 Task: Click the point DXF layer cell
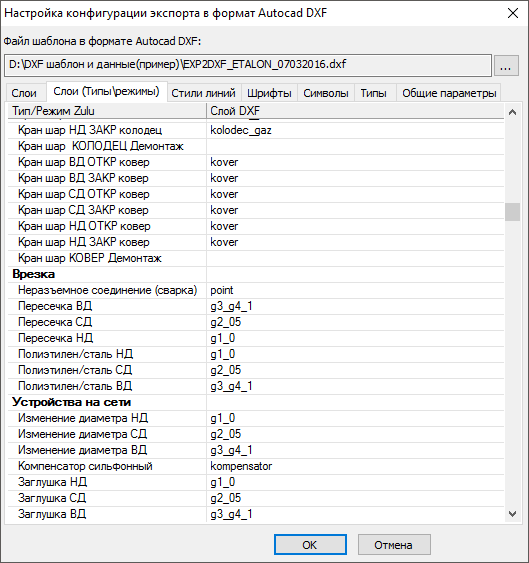pyautogui.click(x=355, y=290)
